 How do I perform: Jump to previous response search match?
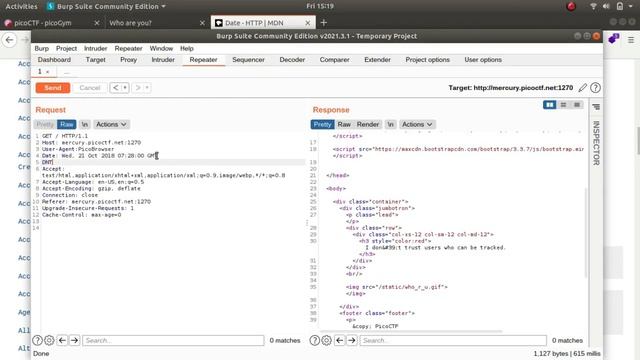click(339, 340)
